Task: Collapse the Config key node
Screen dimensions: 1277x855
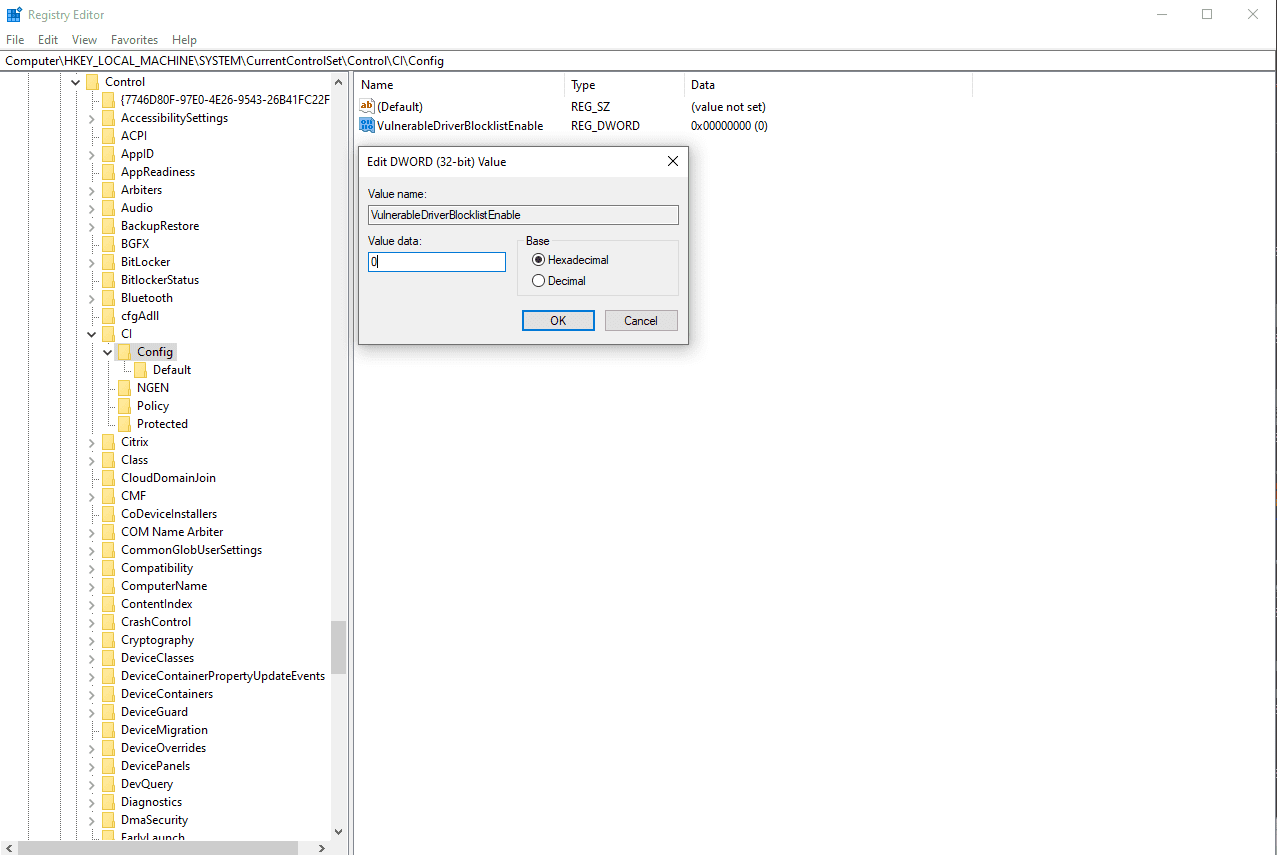Action: (107, 352)
